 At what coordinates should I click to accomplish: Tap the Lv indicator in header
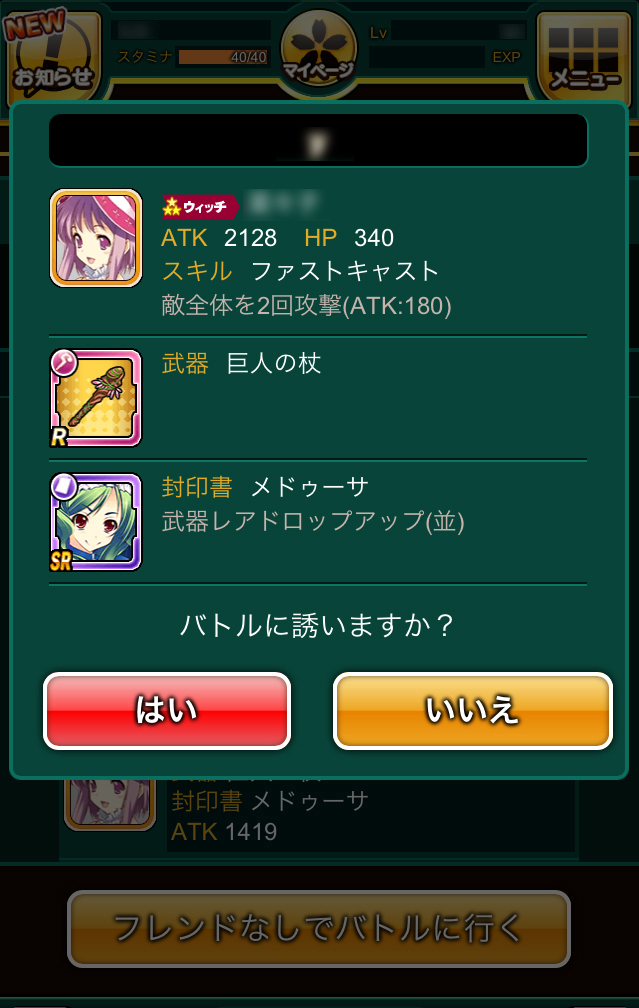[379, 32]
